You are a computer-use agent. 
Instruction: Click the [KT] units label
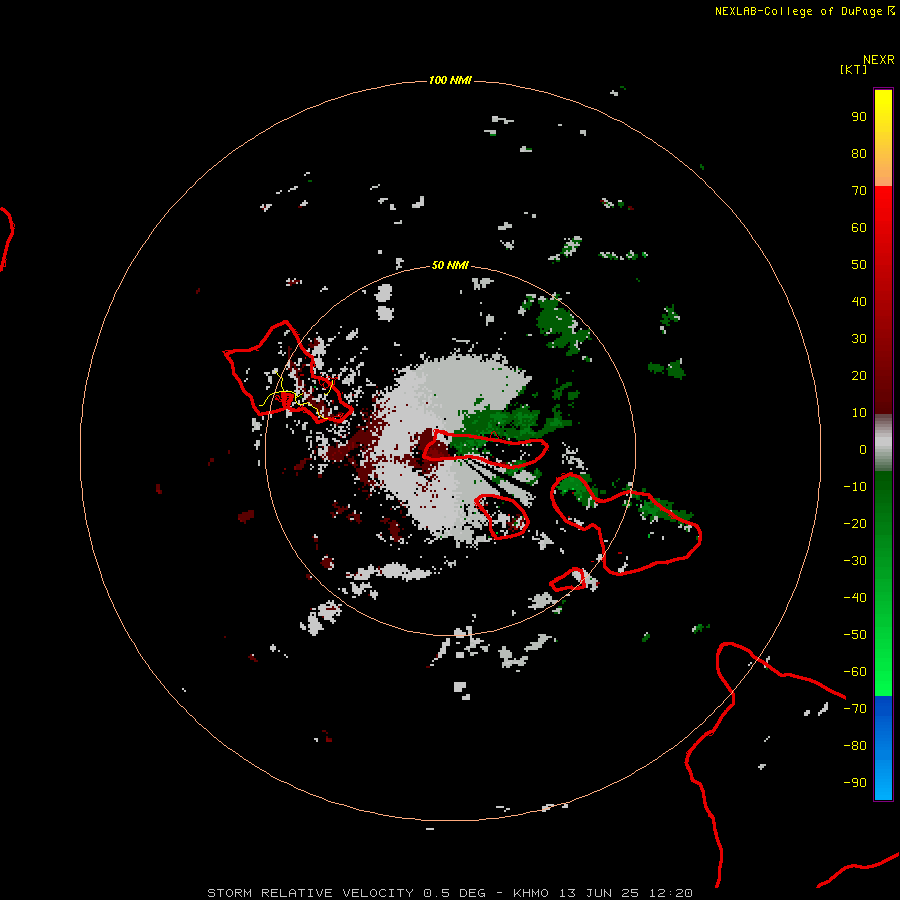coord(853,69)
